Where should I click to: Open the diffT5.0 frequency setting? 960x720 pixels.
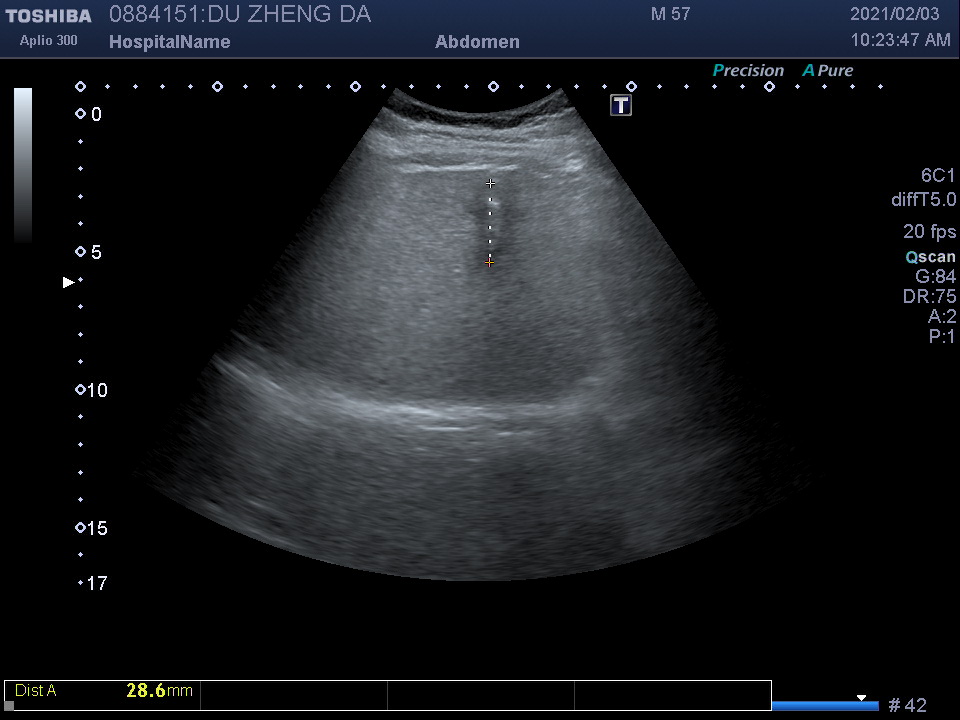coord(923,200)
